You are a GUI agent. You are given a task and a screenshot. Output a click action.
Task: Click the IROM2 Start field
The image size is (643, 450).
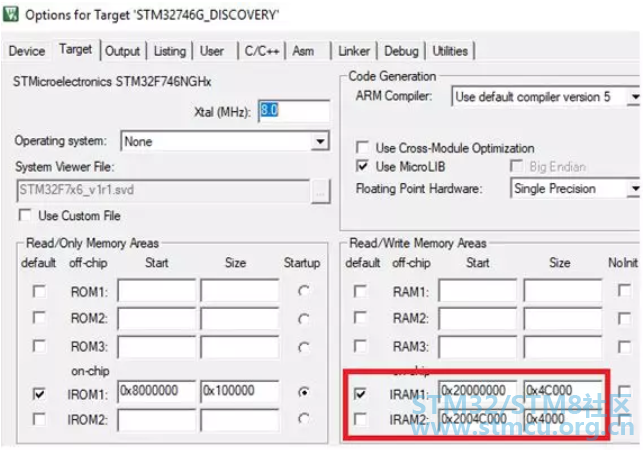[x=157, y=420]
